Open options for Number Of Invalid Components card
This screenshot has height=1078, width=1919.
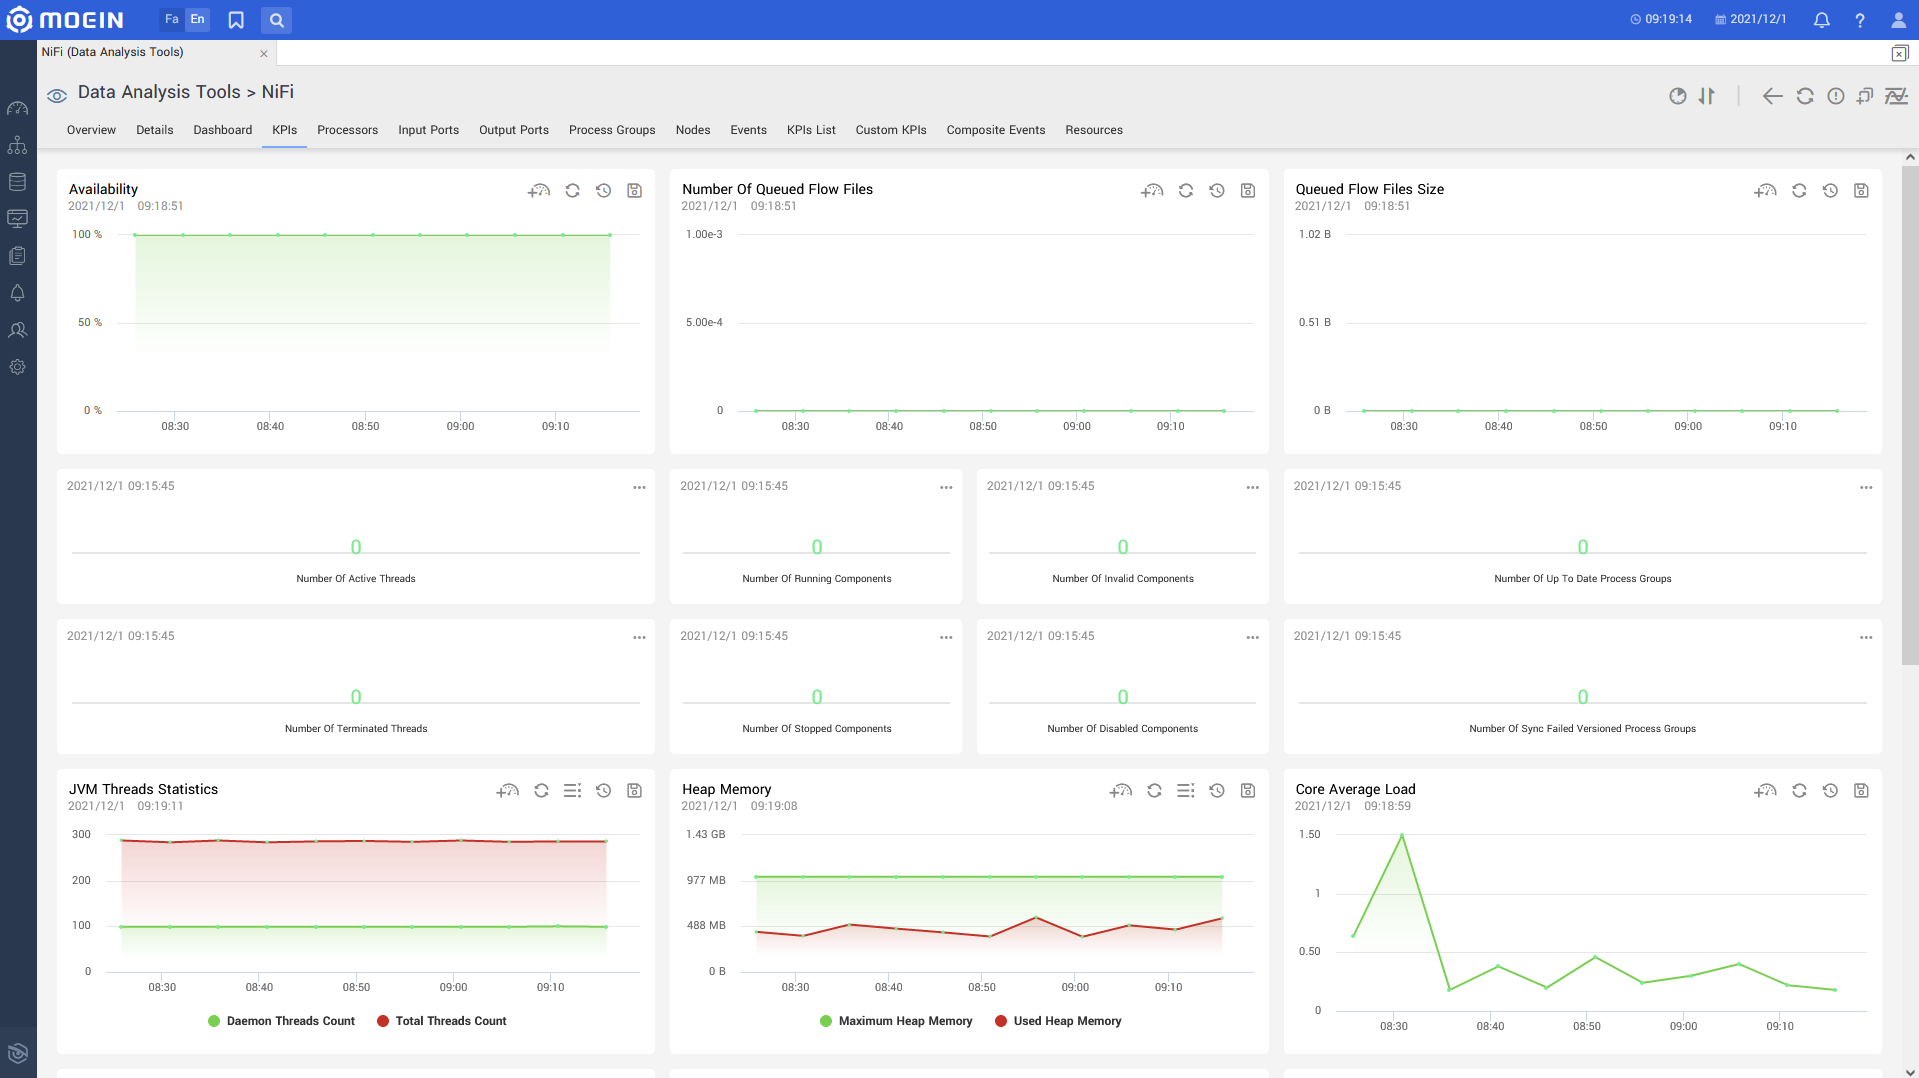click(1252, 487)
